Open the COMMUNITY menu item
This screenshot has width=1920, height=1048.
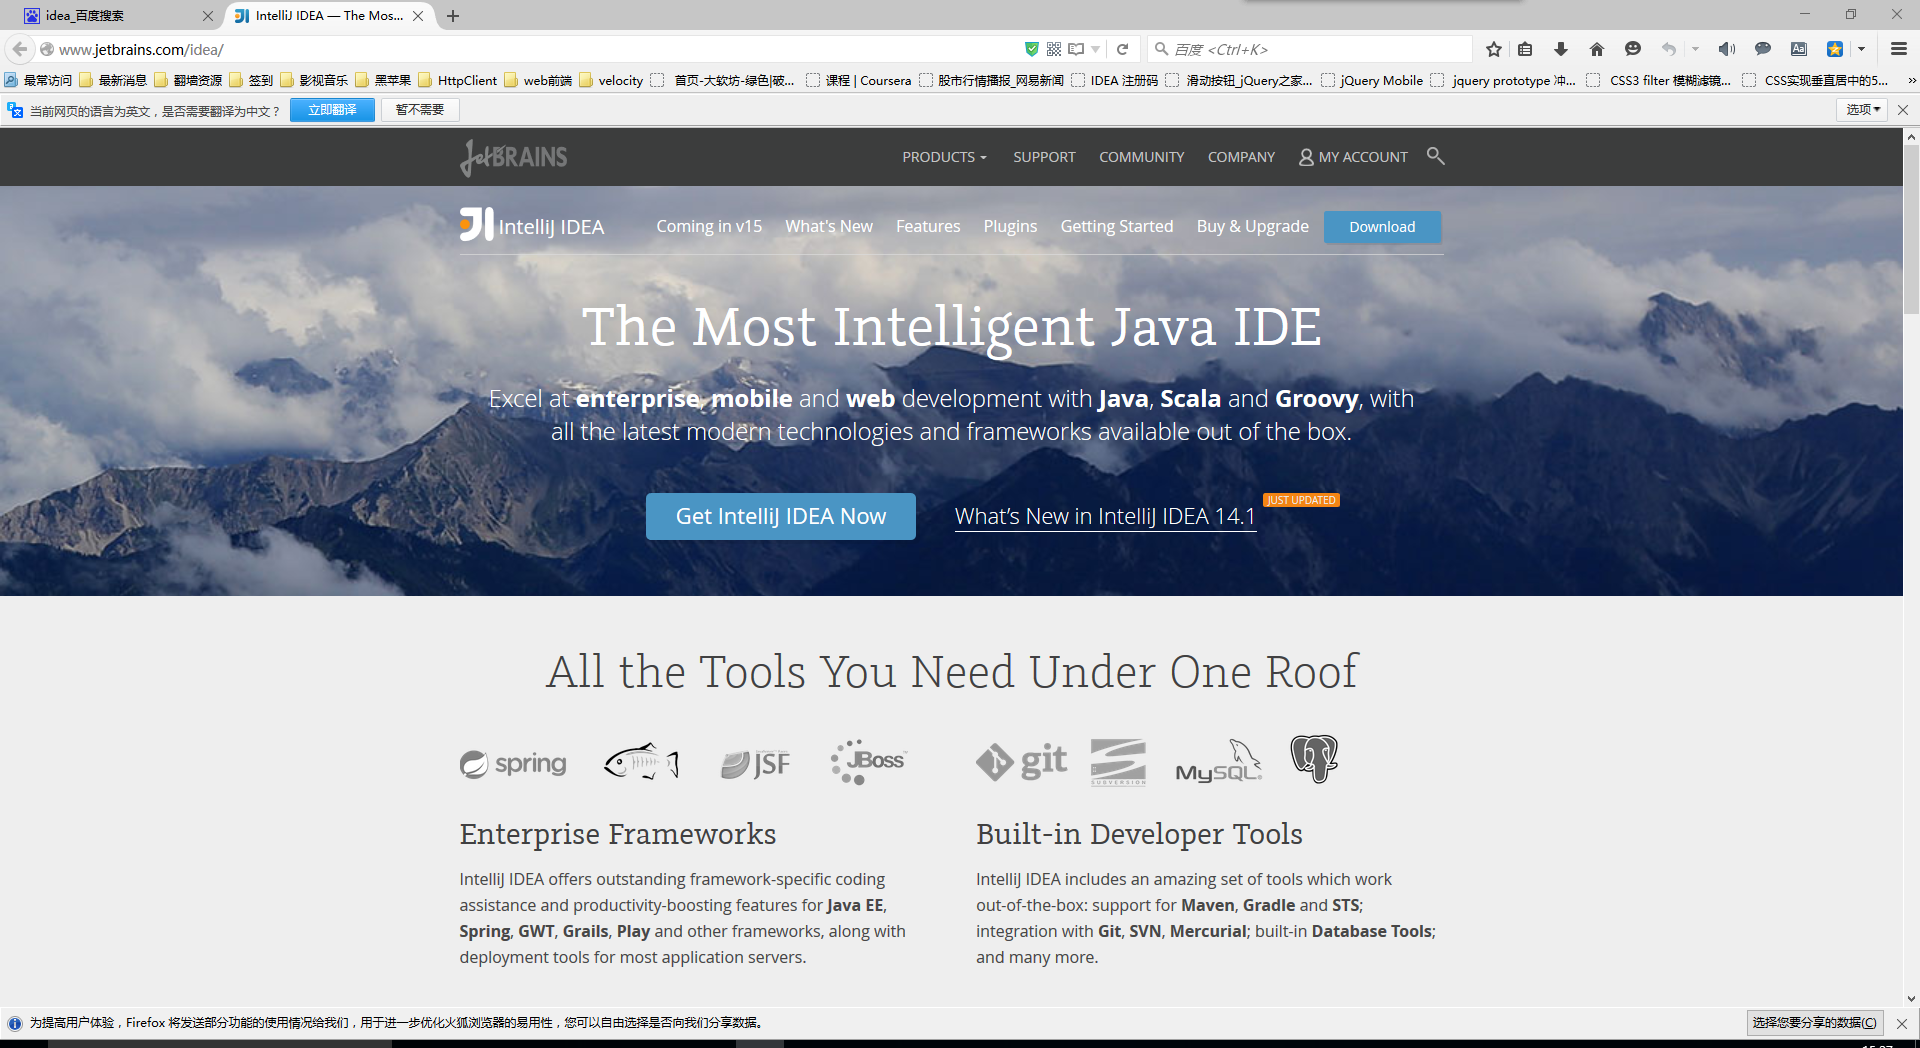click(x=1141, y=157)
